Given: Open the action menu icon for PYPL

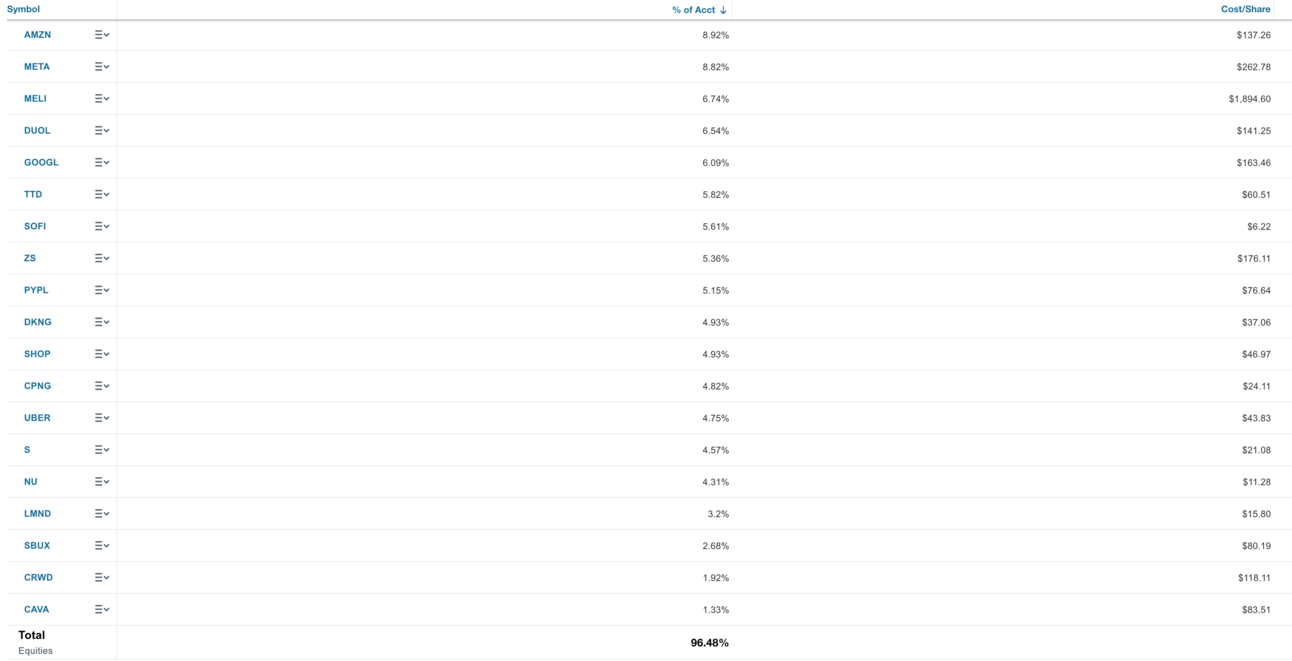Looking at the screenshot, I should pyautogui.click(x=102, y=291).
